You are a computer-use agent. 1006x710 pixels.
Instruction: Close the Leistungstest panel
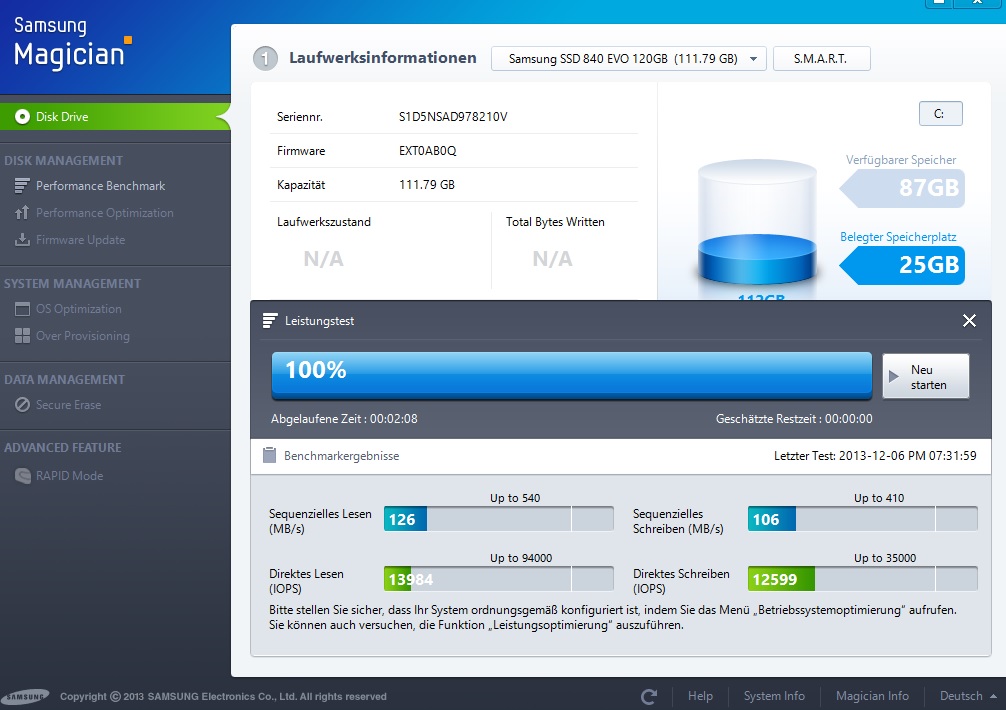pos(969,321)
